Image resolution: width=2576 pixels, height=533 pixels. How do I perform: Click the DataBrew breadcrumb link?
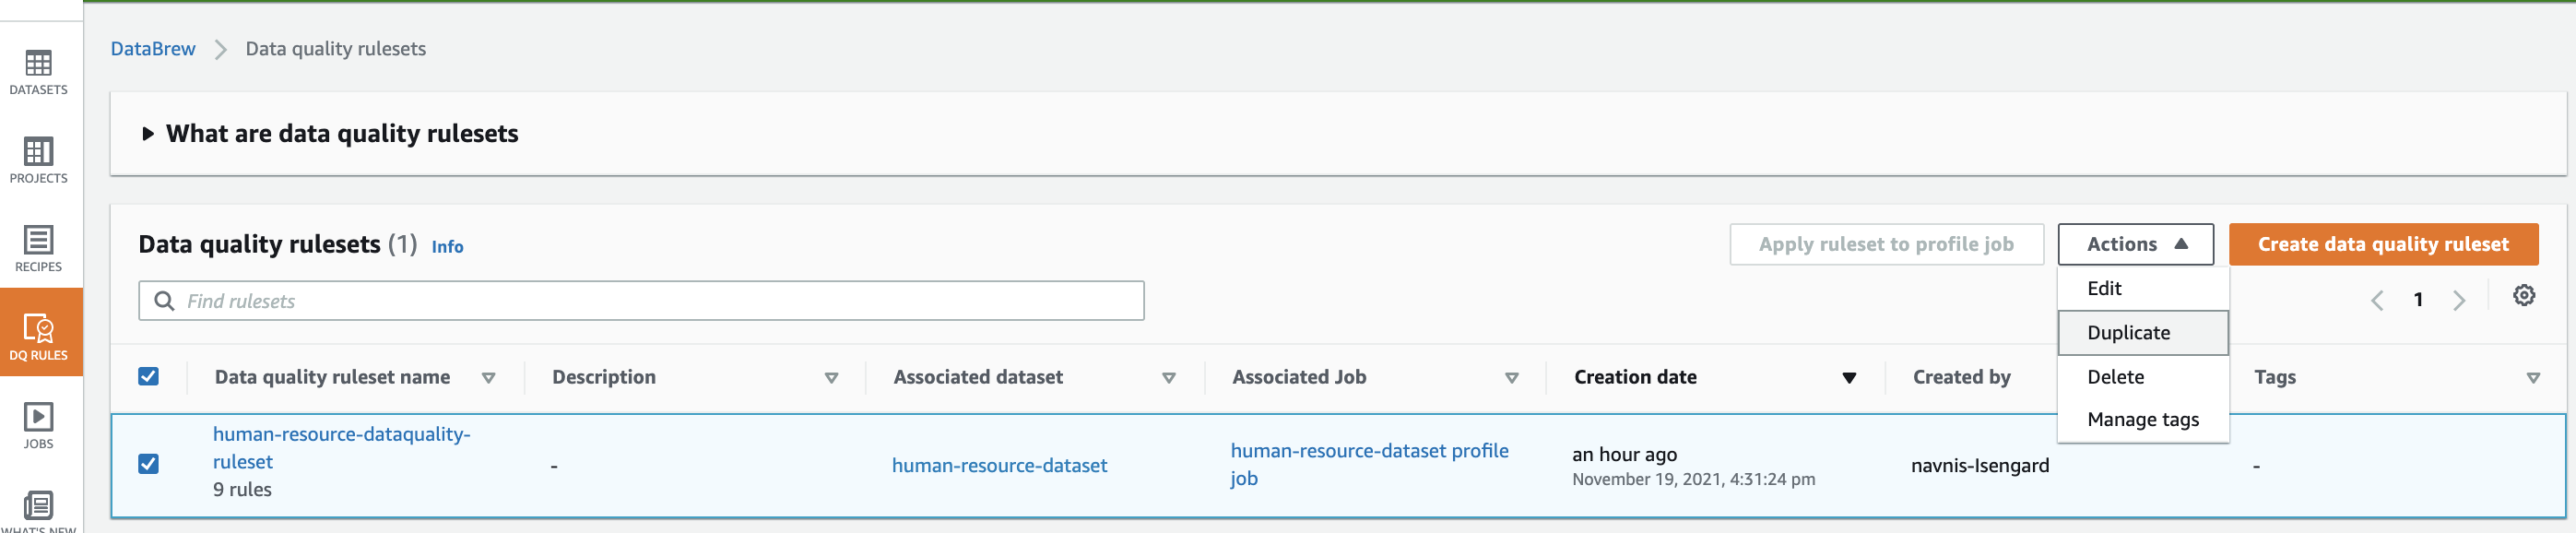[153, 49]
